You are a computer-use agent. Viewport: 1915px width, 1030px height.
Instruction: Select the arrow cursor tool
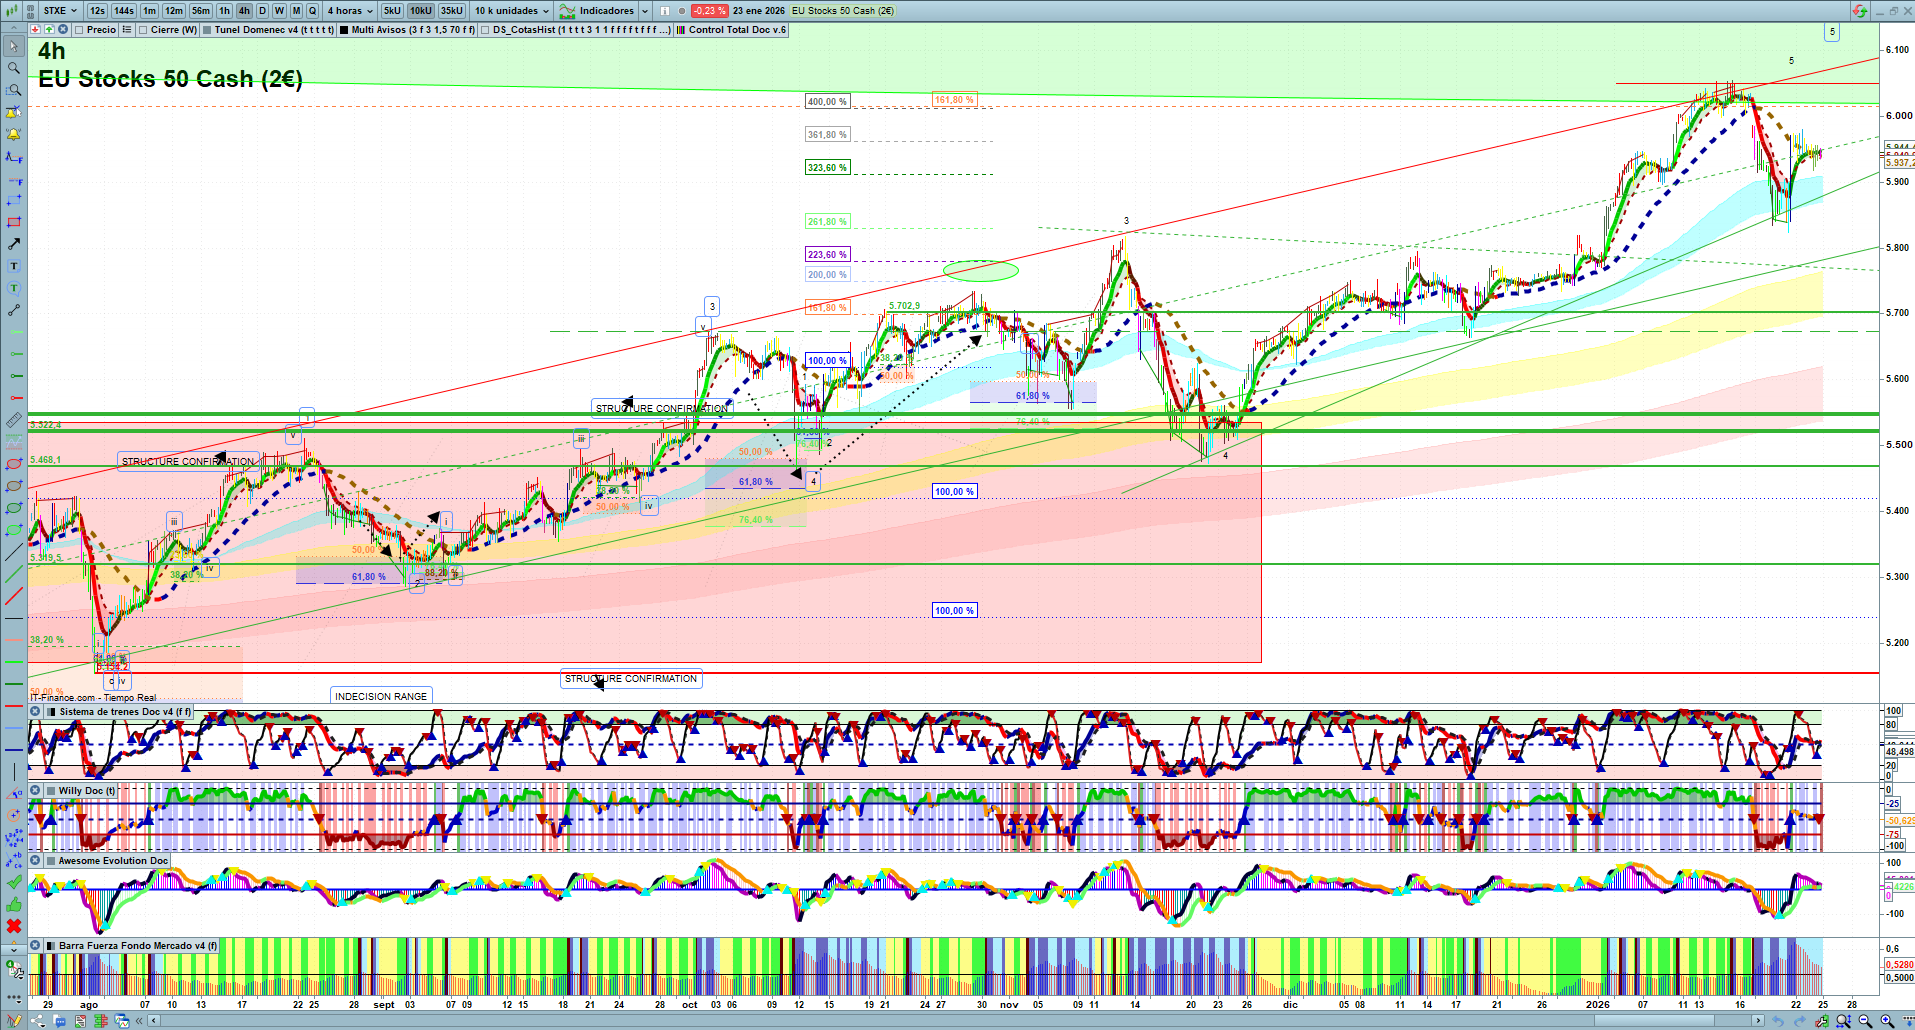tap(14, 46)
